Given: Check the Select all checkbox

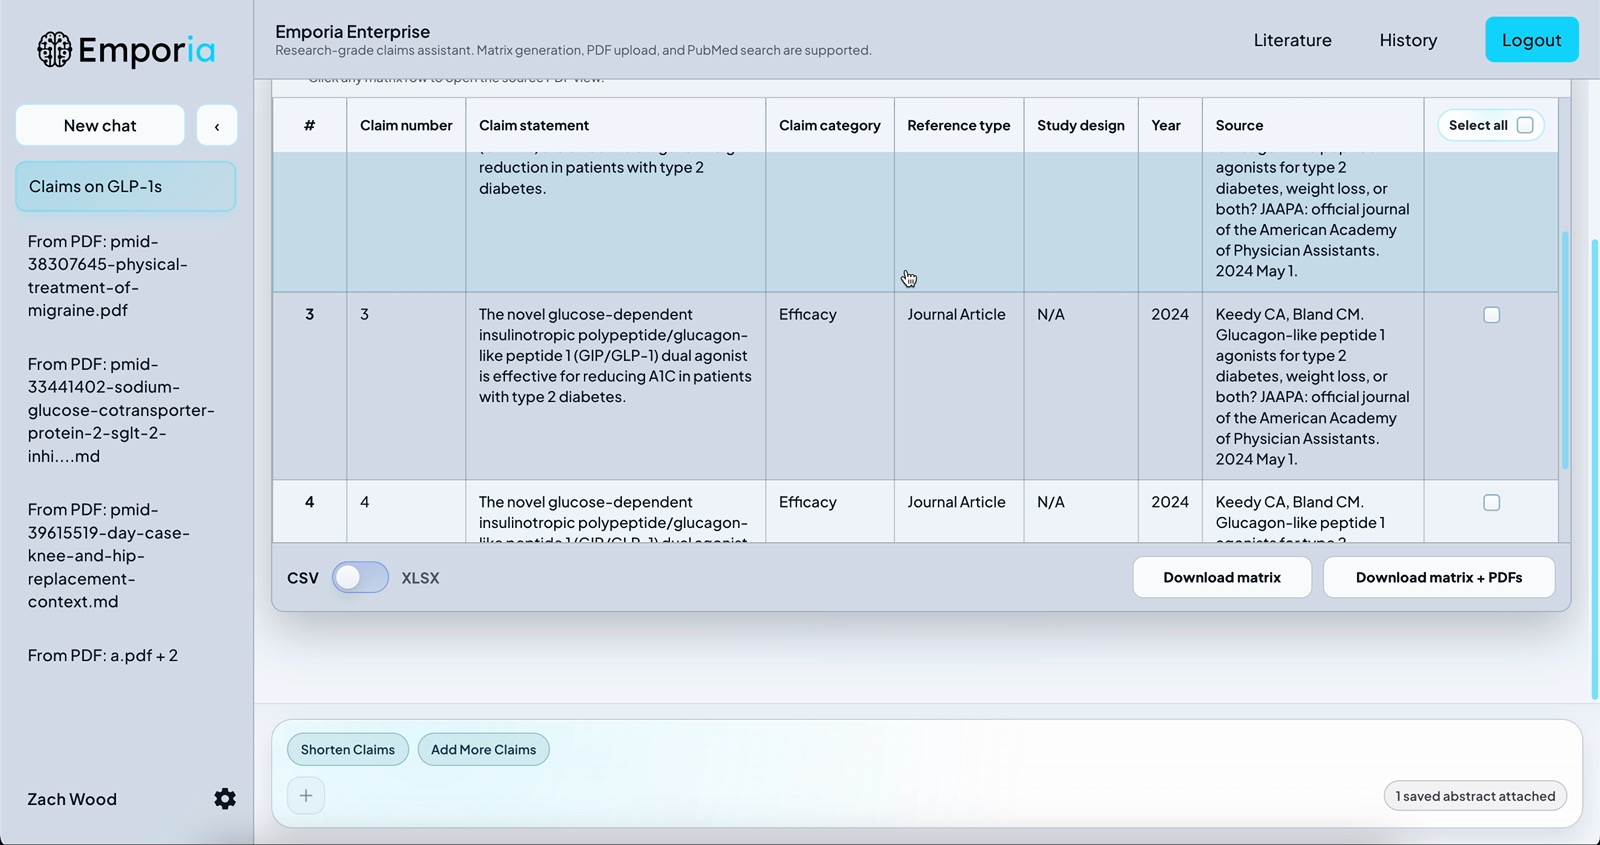Looking at the screenshot, I should [1525, 125].
